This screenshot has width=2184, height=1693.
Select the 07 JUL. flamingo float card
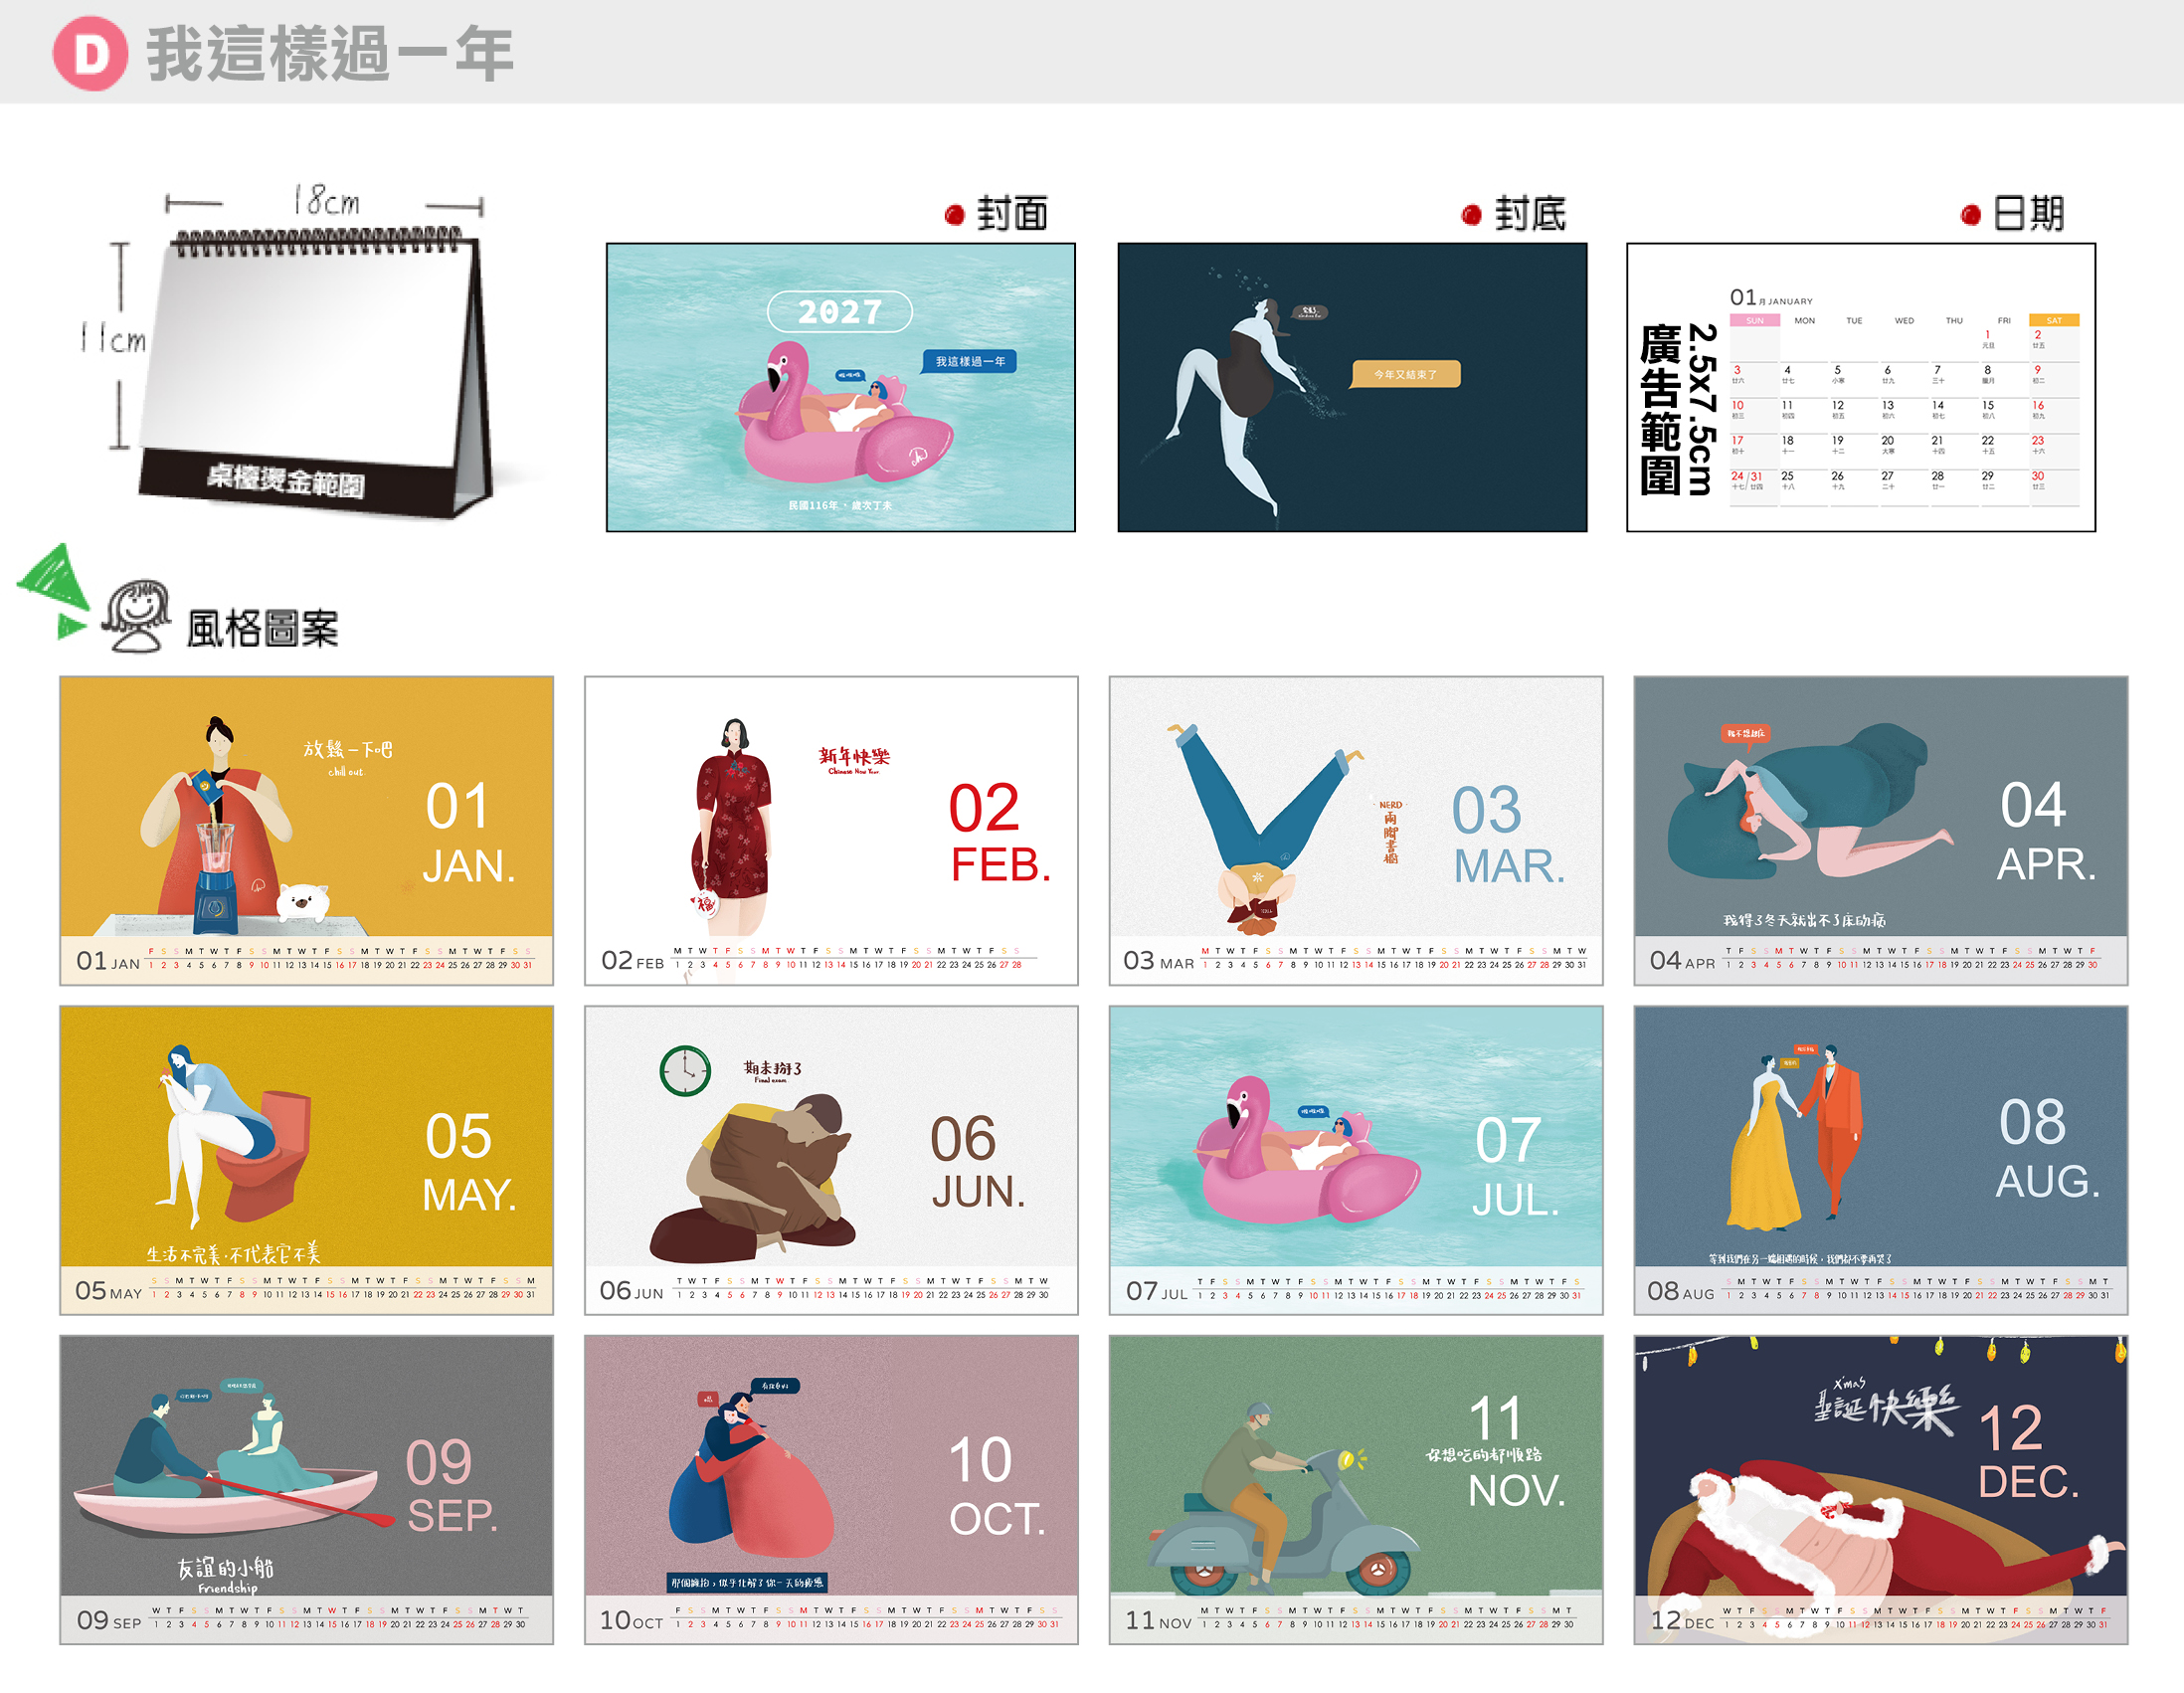point(1356,1160)
